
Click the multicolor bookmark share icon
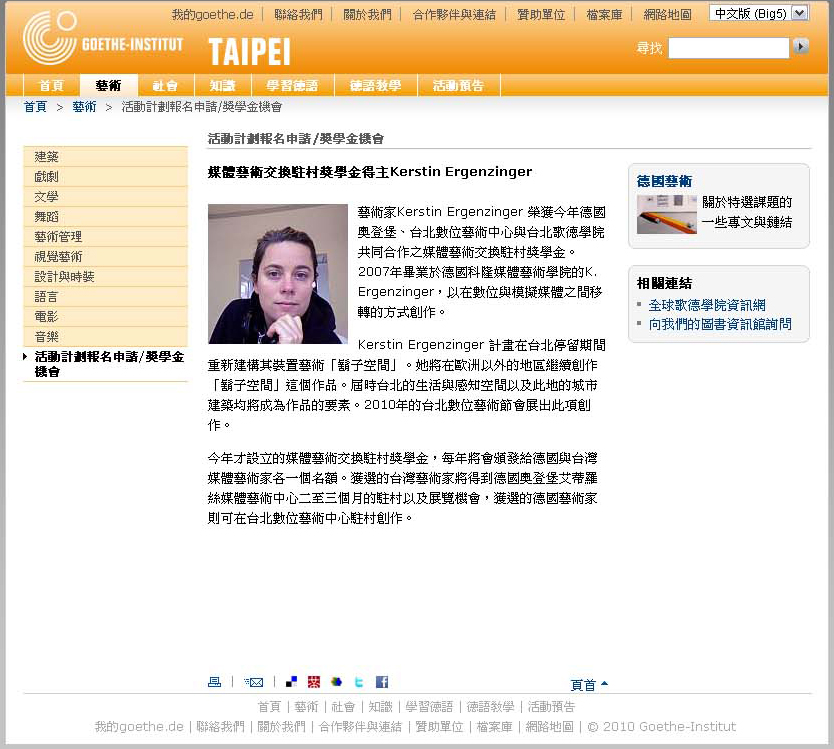click(336, 682)
